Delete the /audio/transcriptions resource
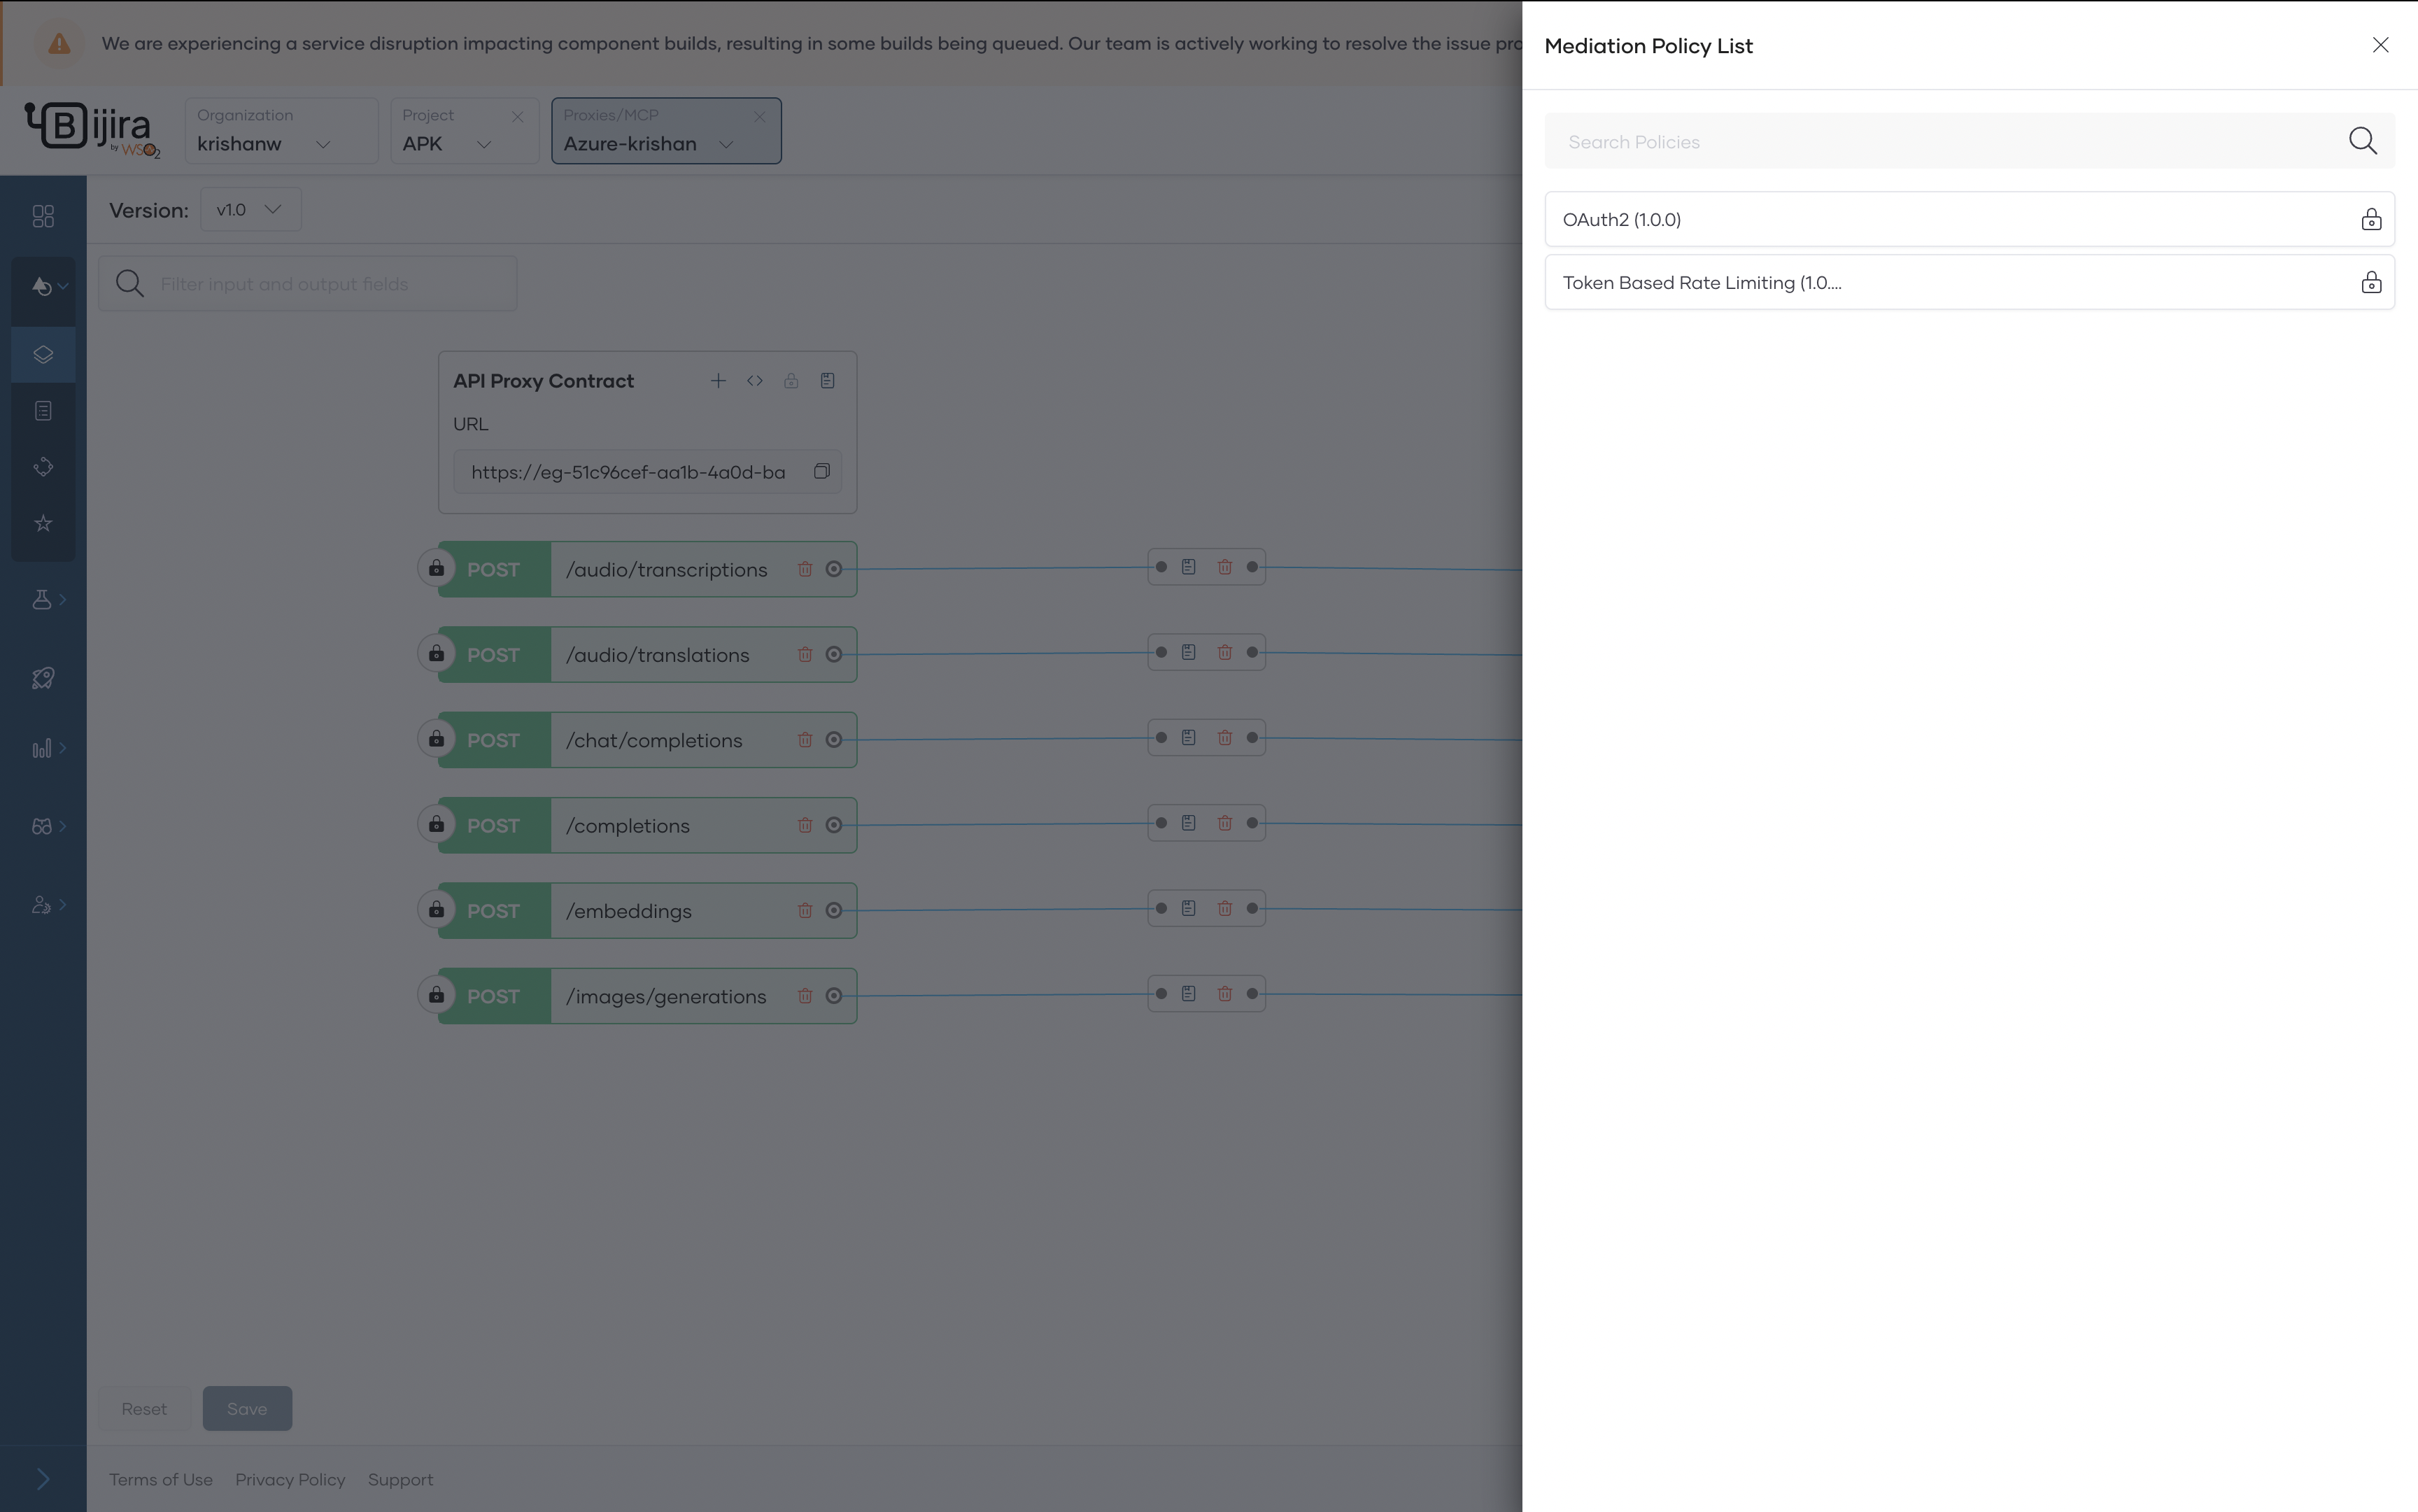 [x=804, y=569]
